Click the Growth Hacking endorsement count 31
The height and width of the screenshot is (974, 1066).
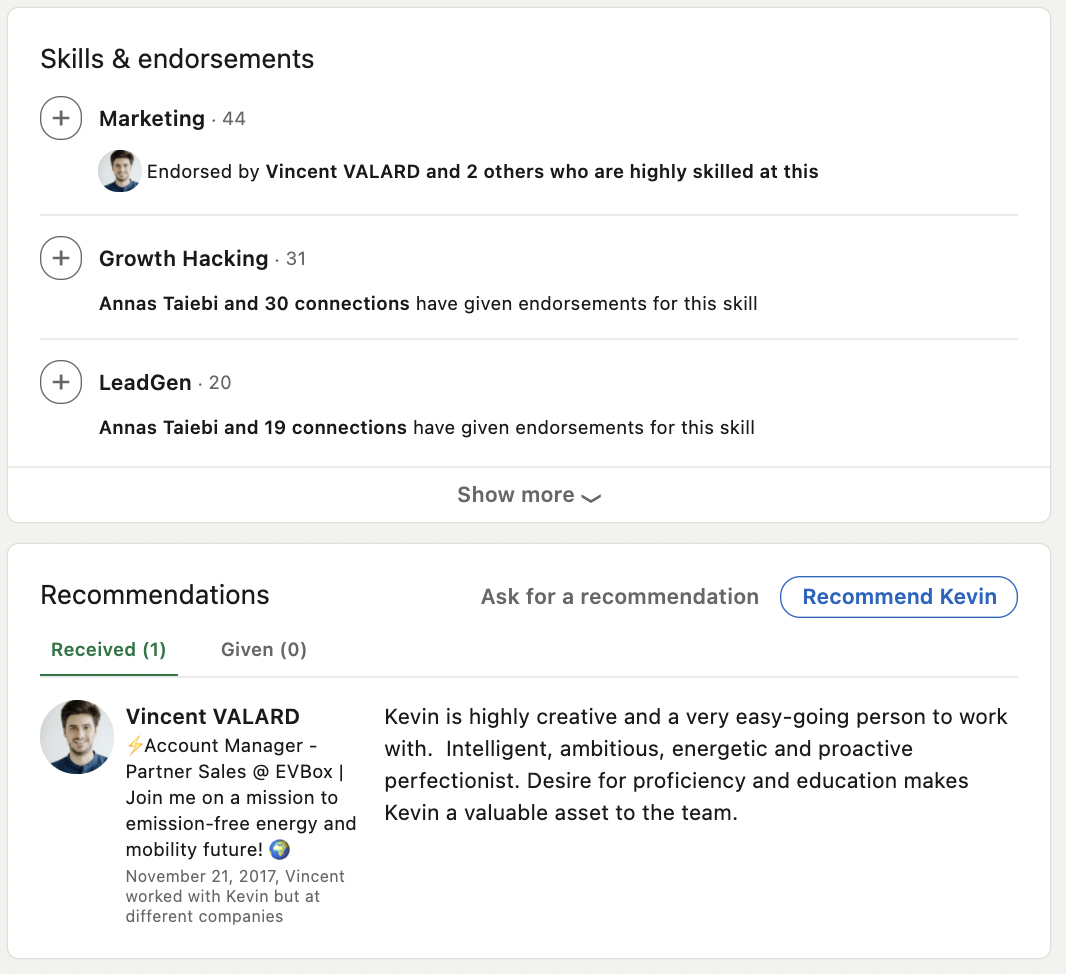point(296,259)
